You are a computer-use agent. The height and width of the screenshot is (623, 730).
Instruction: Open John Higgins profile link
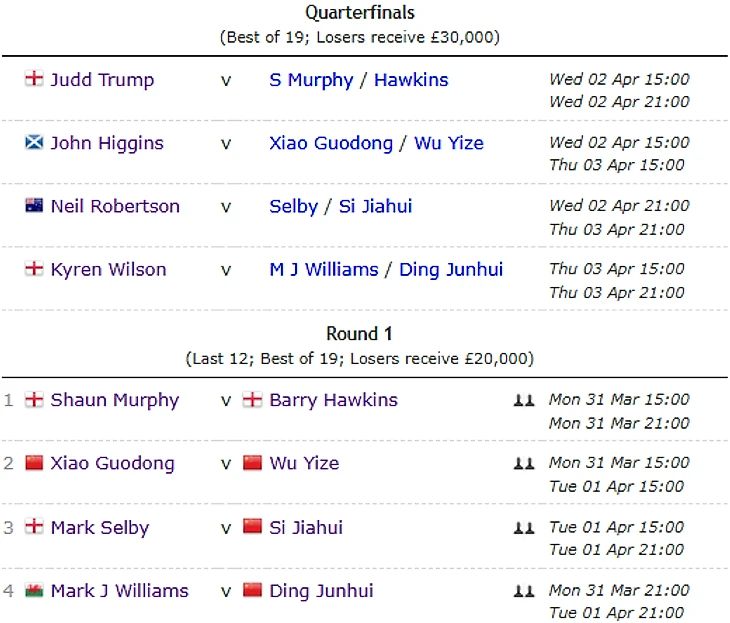click(107, 143)
